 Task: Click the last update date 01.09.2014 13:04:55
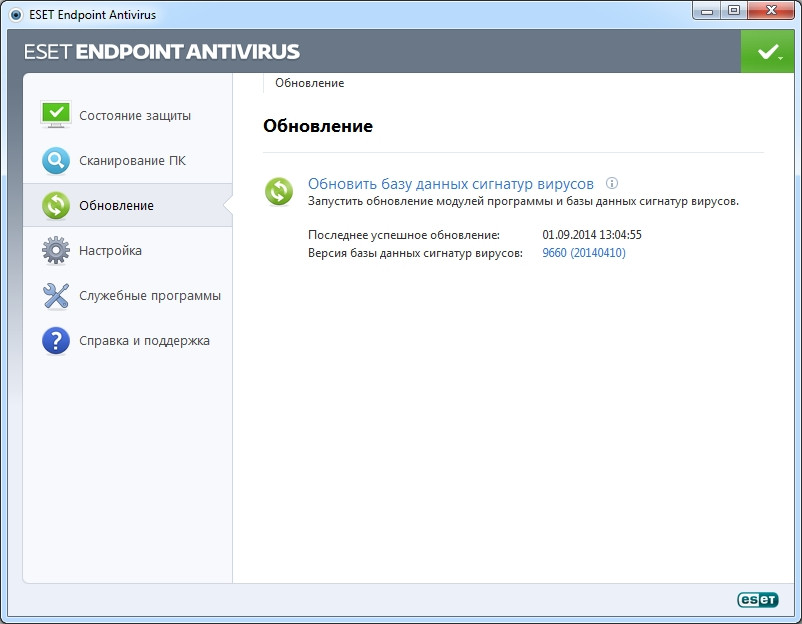[x=592, y=235]
